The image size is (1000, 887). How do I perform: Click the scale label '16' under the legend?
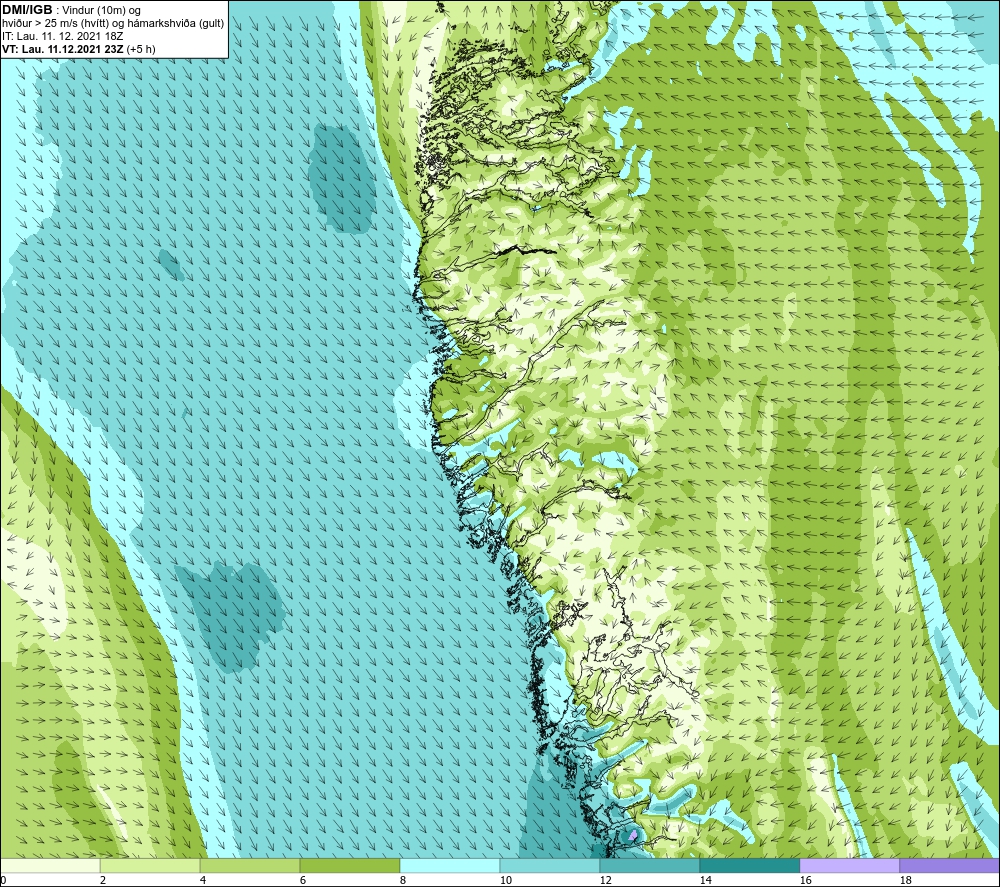pos(805,881)
